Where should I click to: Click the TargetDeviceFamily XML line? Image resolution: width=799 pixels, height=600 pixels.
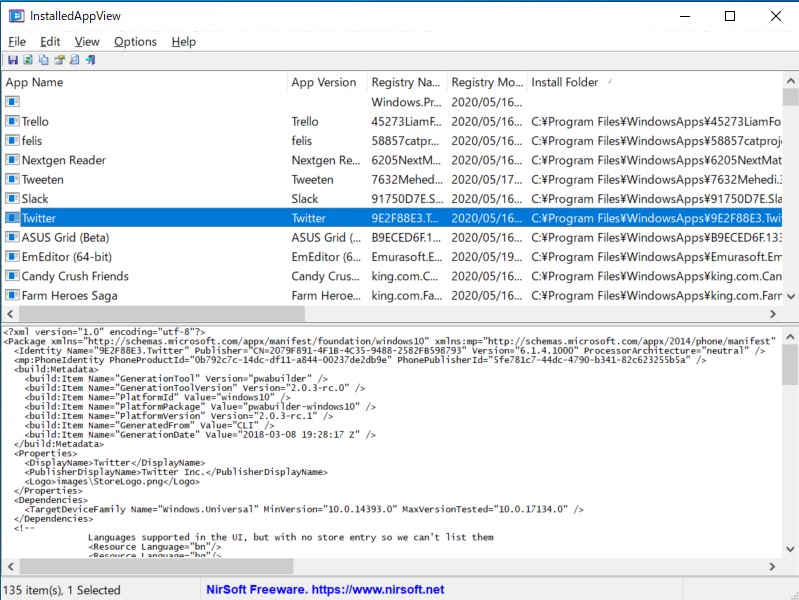click(x=304, y=509)
